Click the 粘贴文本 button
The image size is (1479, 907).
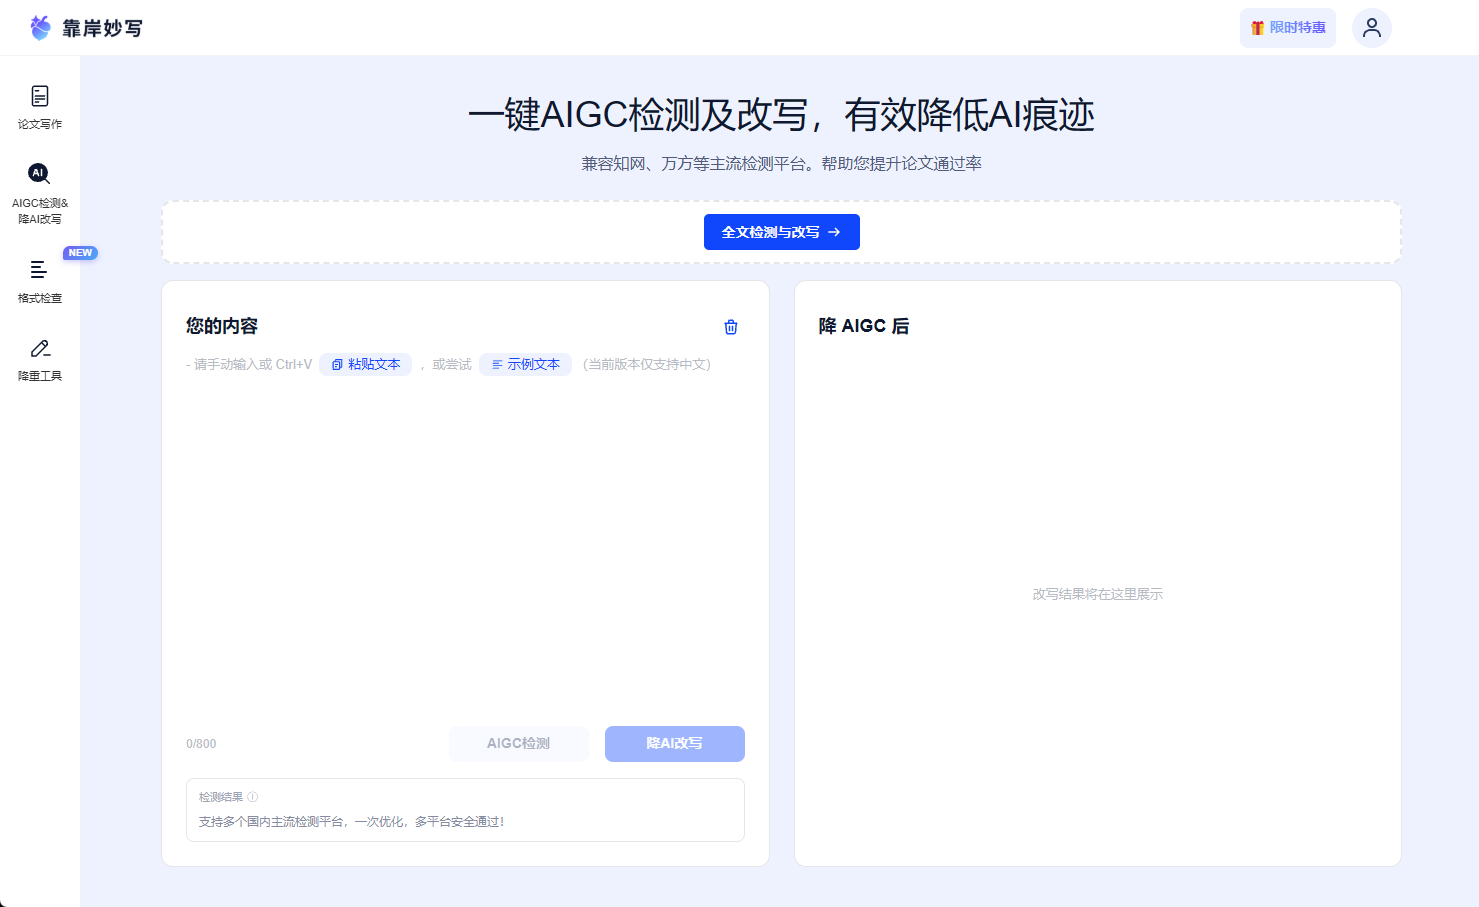click(365, 364)
